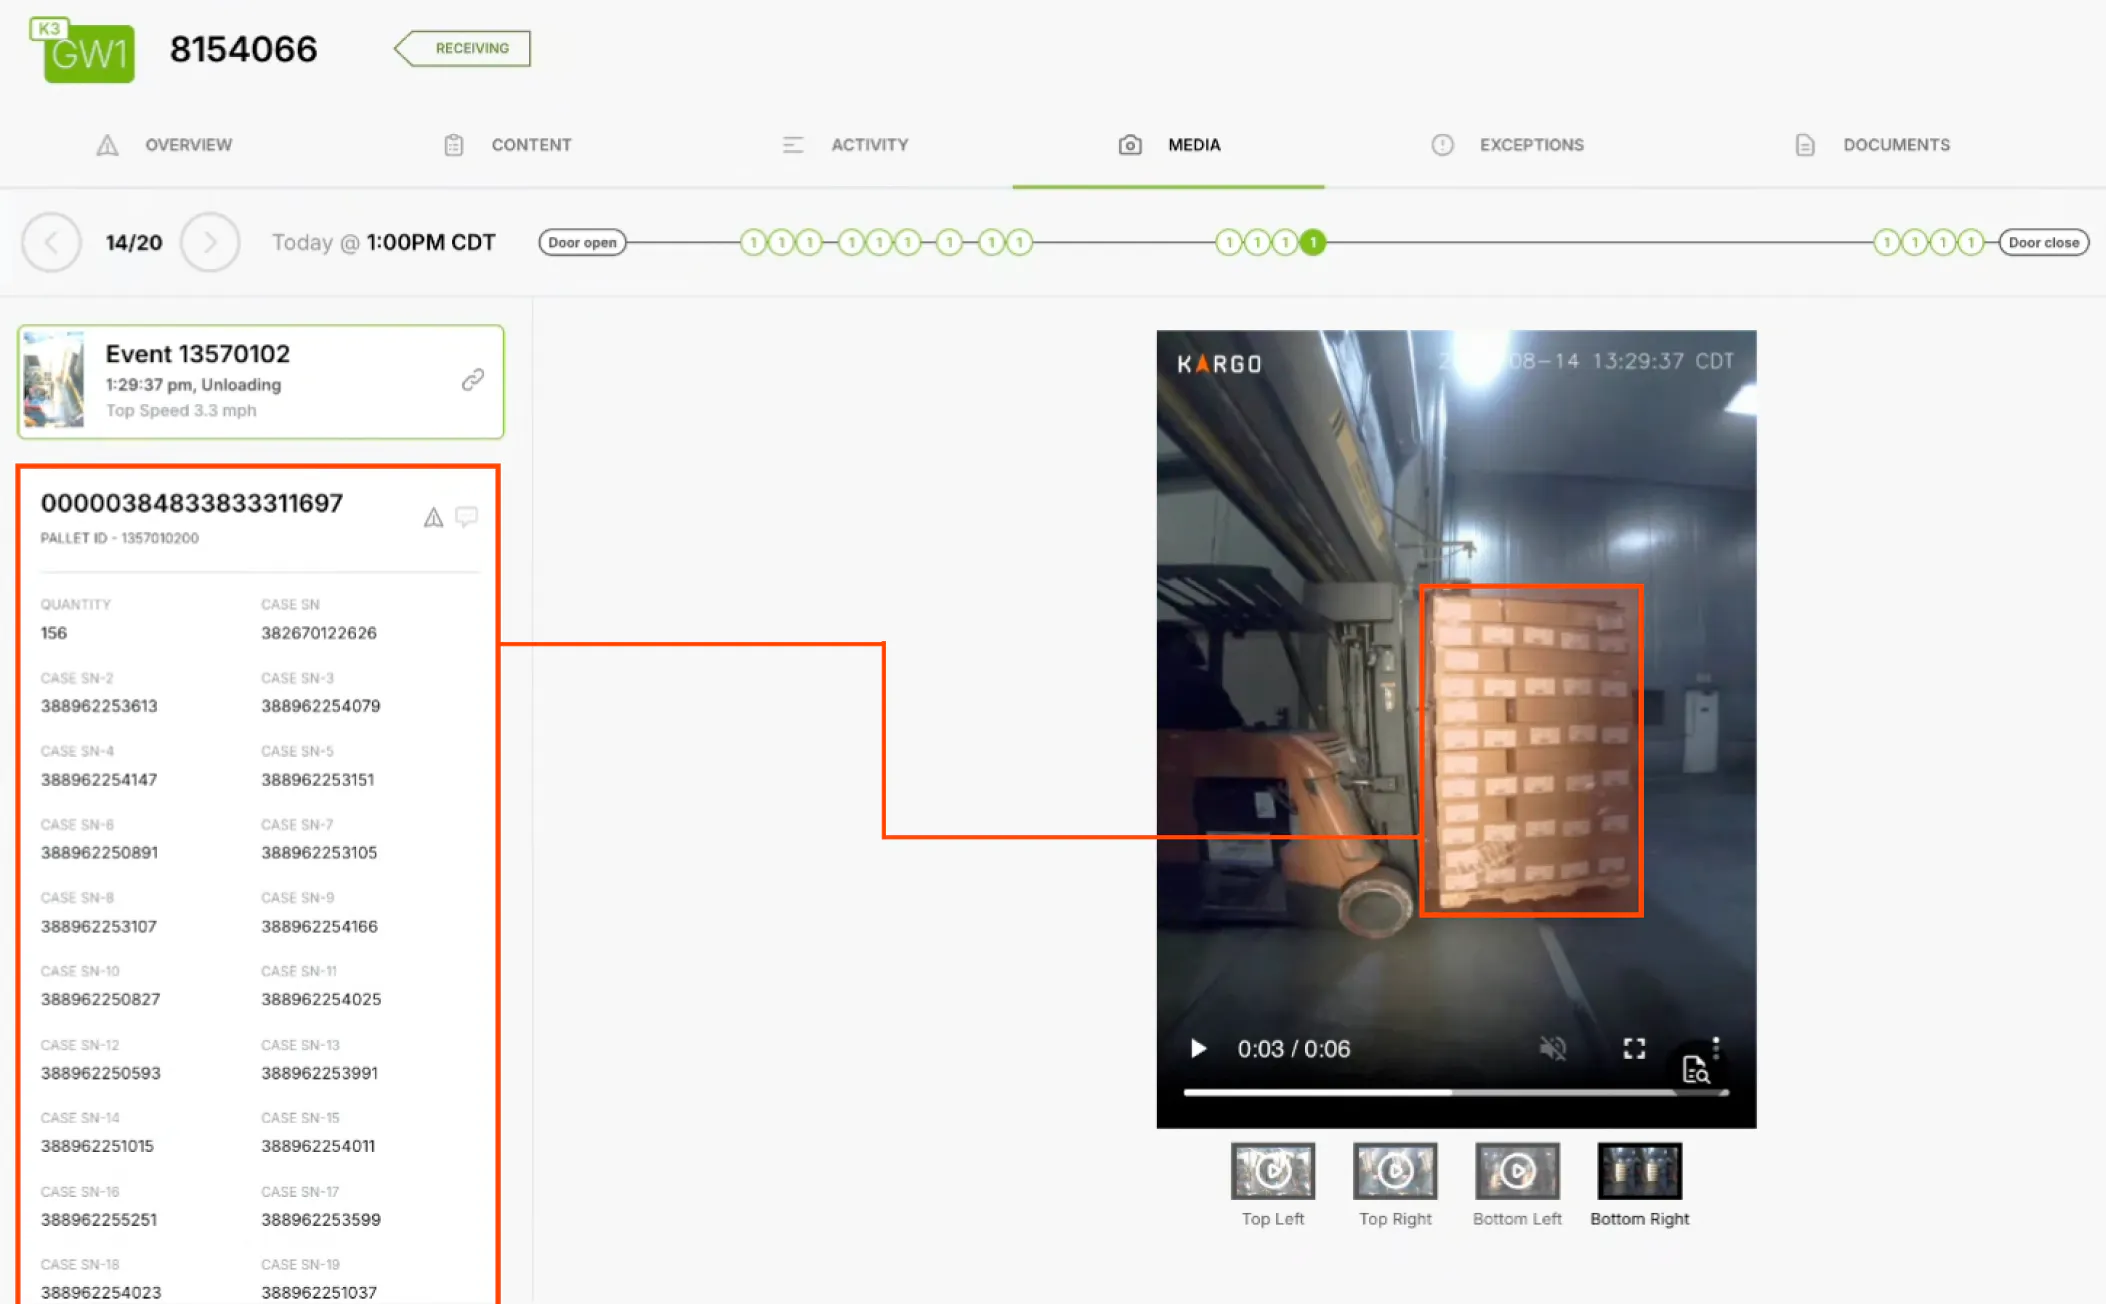Open video more options menu
The height and width of the screenshot is (1304, 2106).
(x=1716, y=1047)
